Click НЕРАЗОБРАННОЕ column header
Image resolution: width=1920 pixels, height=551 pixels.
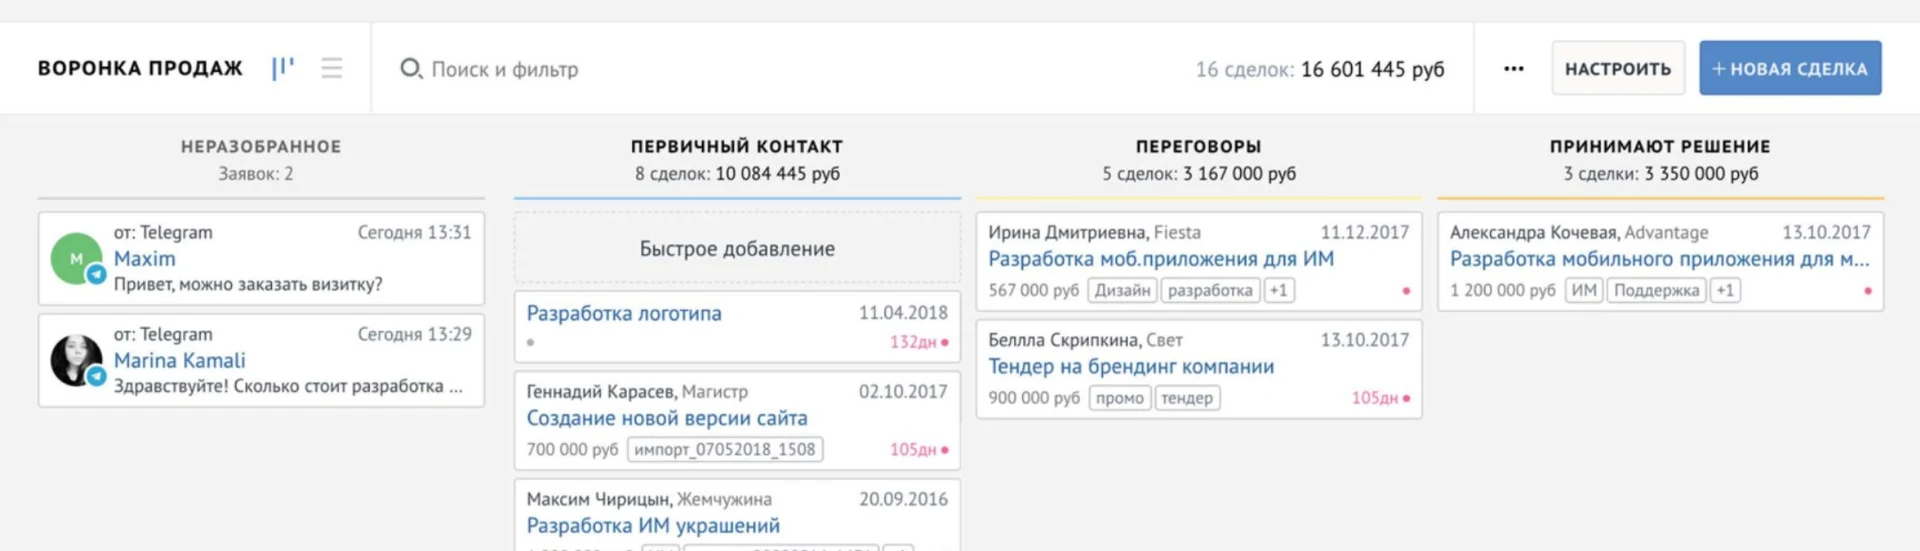pos(261,146)
